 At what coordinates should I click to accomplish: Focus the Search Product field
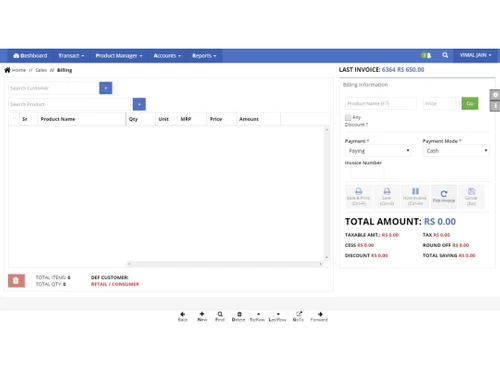(70, 104)
